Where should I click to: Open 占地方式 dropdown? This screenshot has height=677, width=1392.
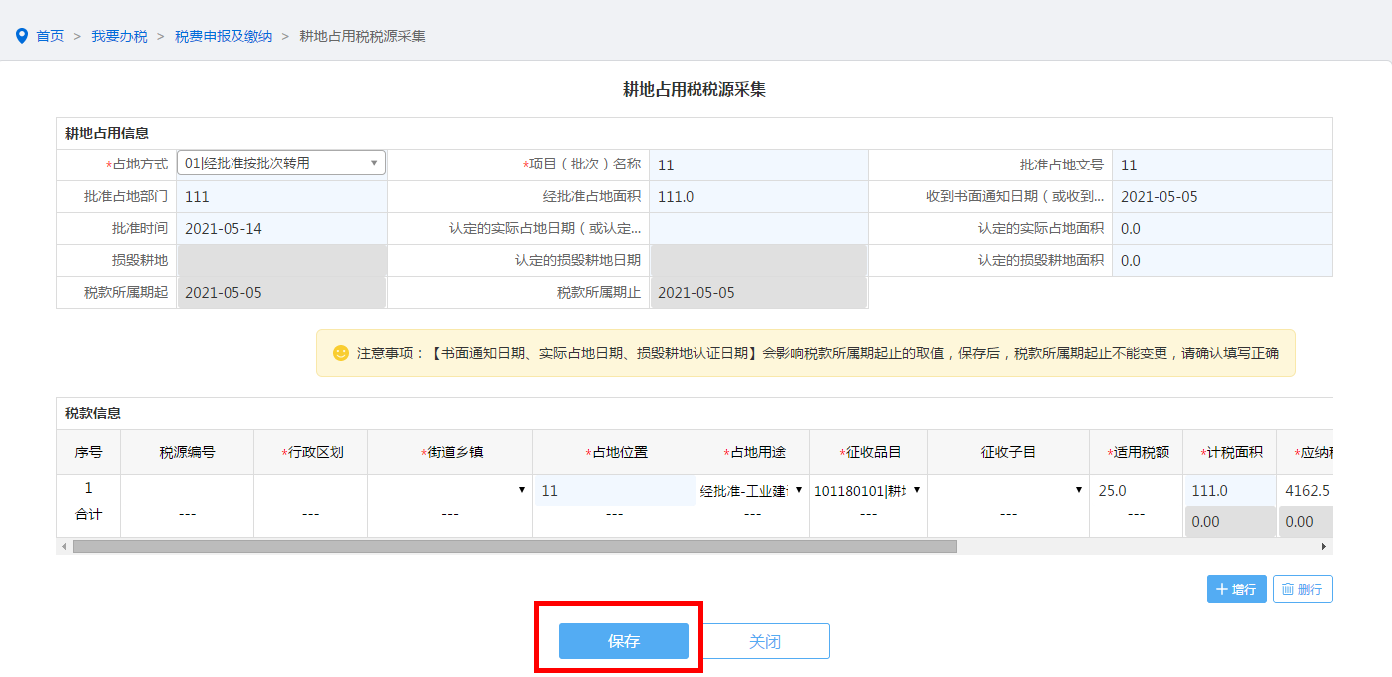coord(281,163)
